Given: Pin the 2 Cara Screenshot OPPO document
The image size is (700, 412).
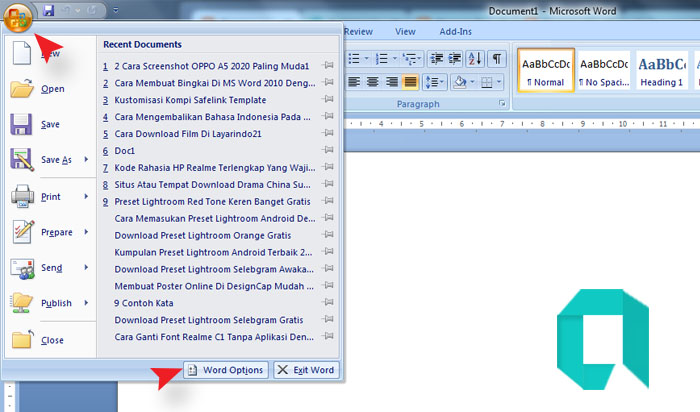Looking at the screenshot, I should [x=328, y=65].
